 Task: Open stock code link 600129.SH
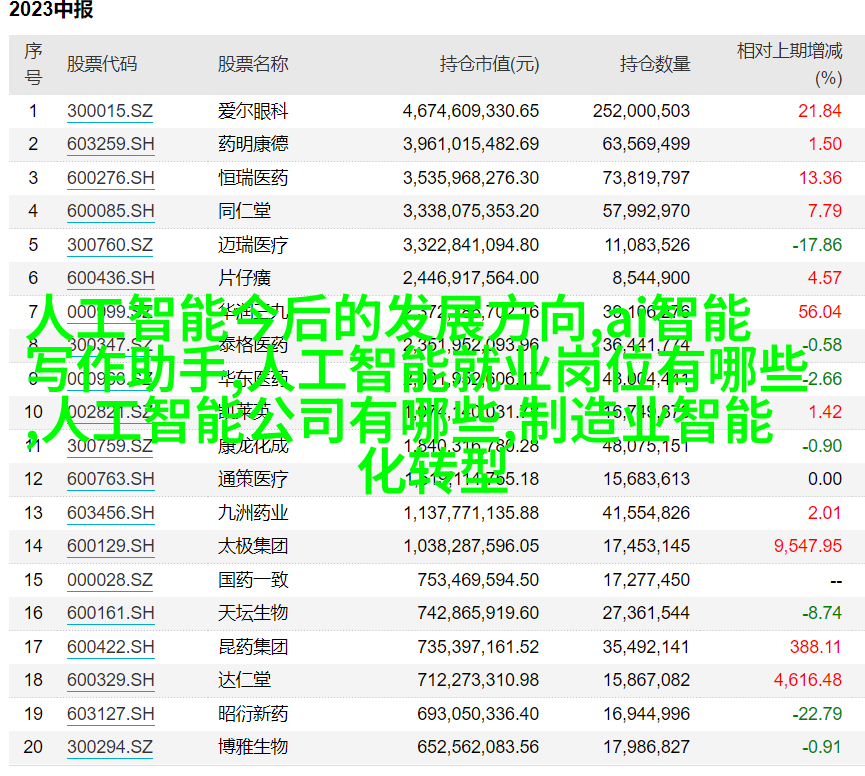[x=110, y=546]
